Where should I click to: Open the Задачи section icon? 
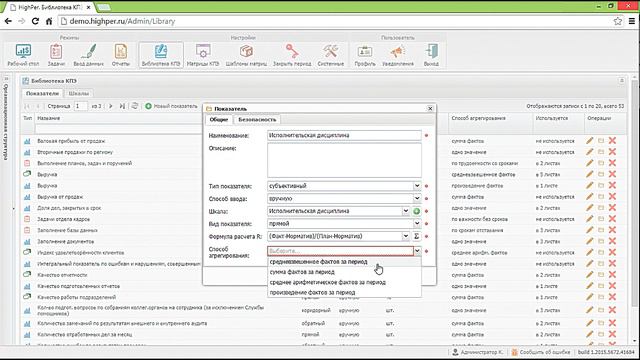pyautogui.click(x=56, y=55)
